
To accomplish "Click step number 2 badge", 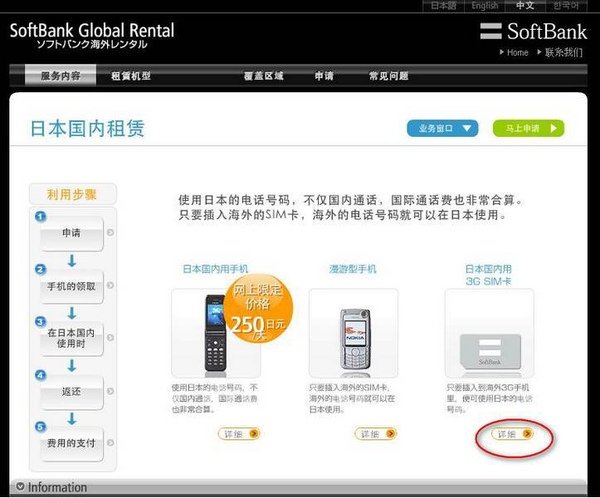I will coord(41,269).
